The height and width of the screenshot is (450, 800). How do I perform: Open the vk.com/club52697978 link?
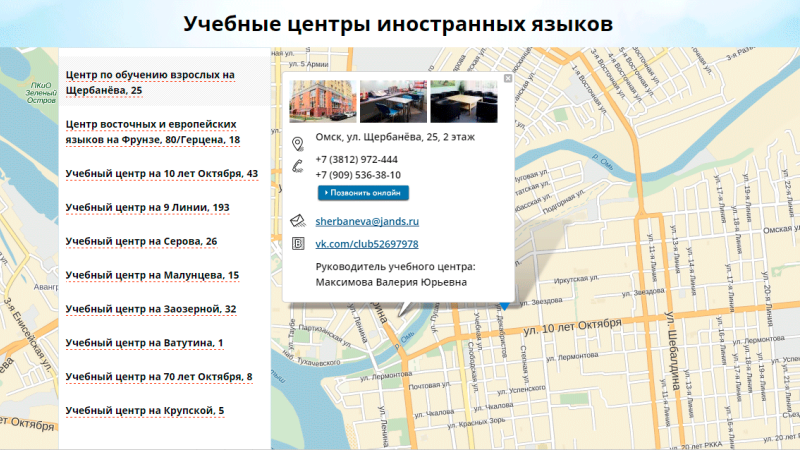pyautogui.click(x=367, y=244)
